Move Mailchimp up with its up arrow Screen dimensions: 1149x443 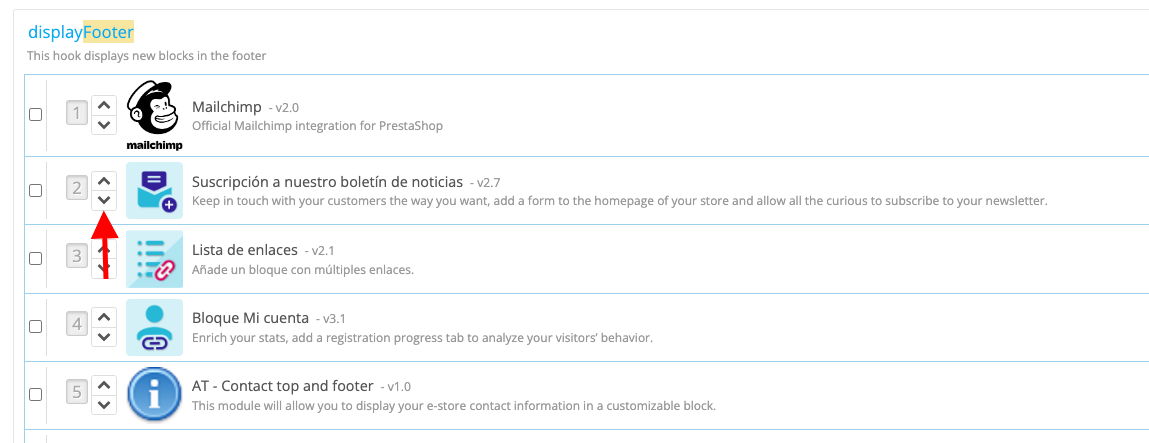[x=104, y=106]
